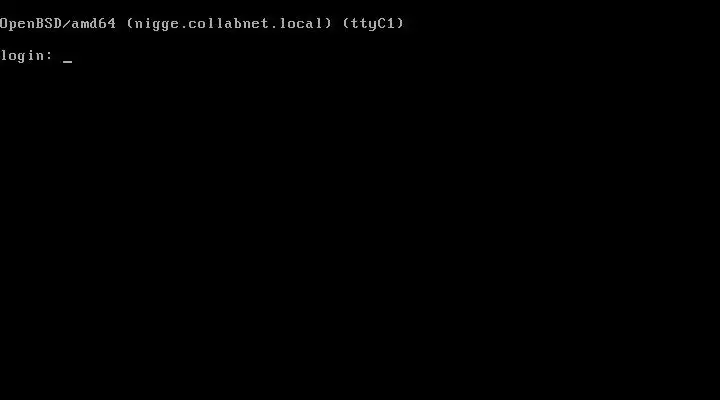
Task: Click the closing parenthesis after "local"
Action: (x=328, y=23)
